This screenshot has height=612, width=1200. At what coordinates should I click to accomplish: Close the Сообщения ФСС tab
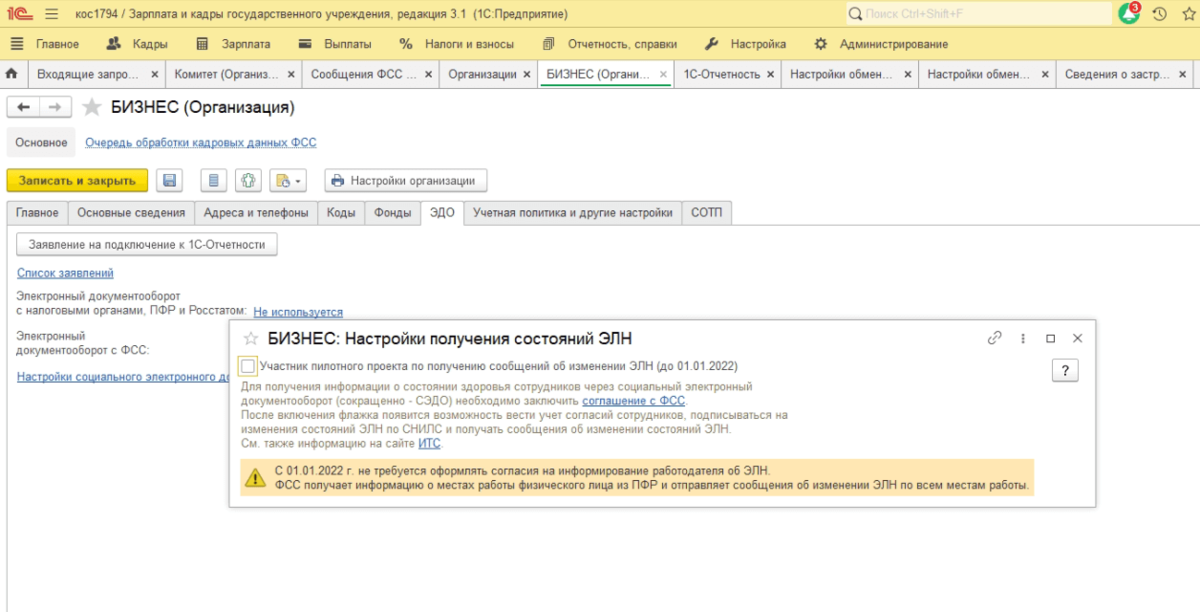[x=428, y=74]
